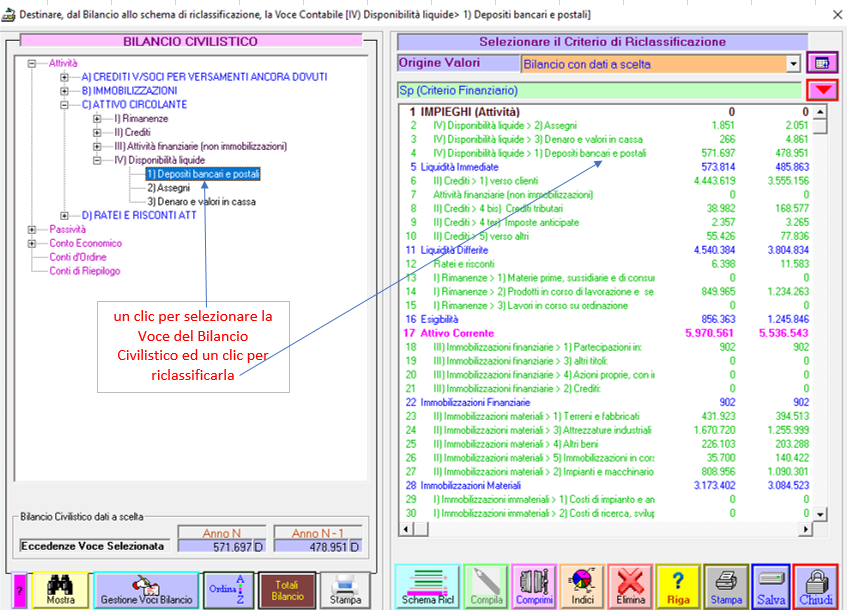Screen dimensions: 847x610
Task: Click list scrollbar down arrow
Action: click(x=821, y=514)
